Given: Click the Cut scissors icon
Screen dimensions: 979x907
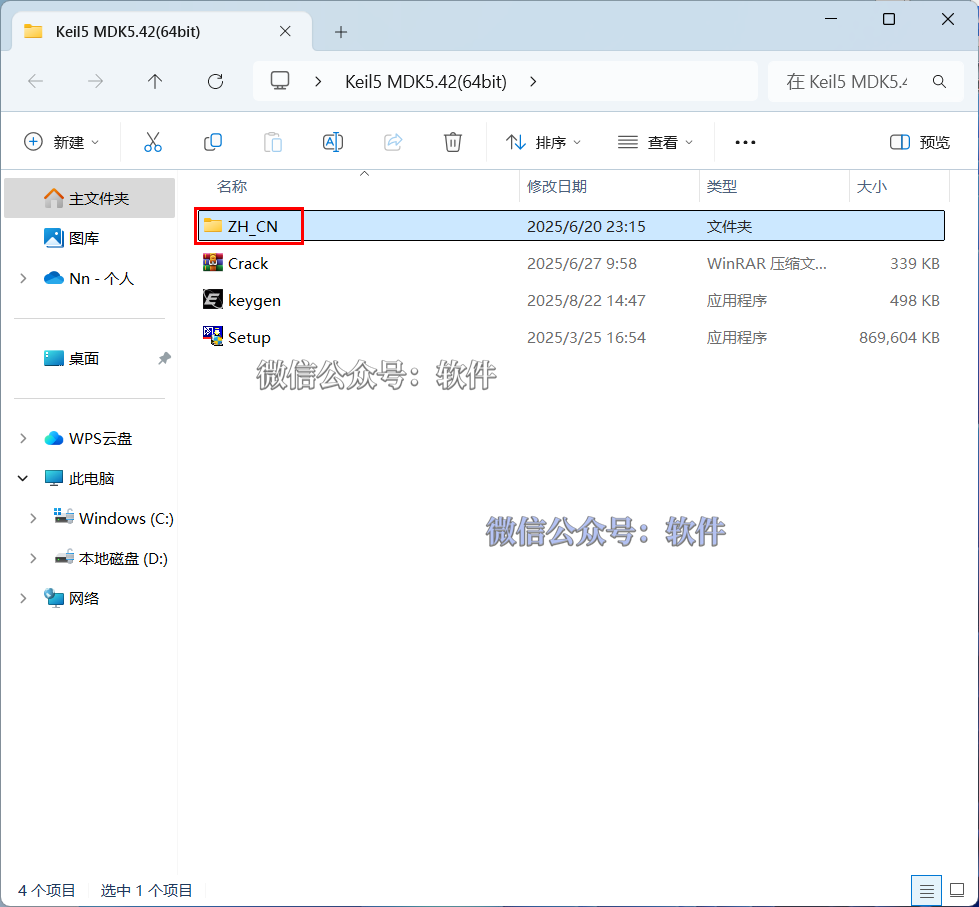Looking at the screenshot, I should pos(152,142).
